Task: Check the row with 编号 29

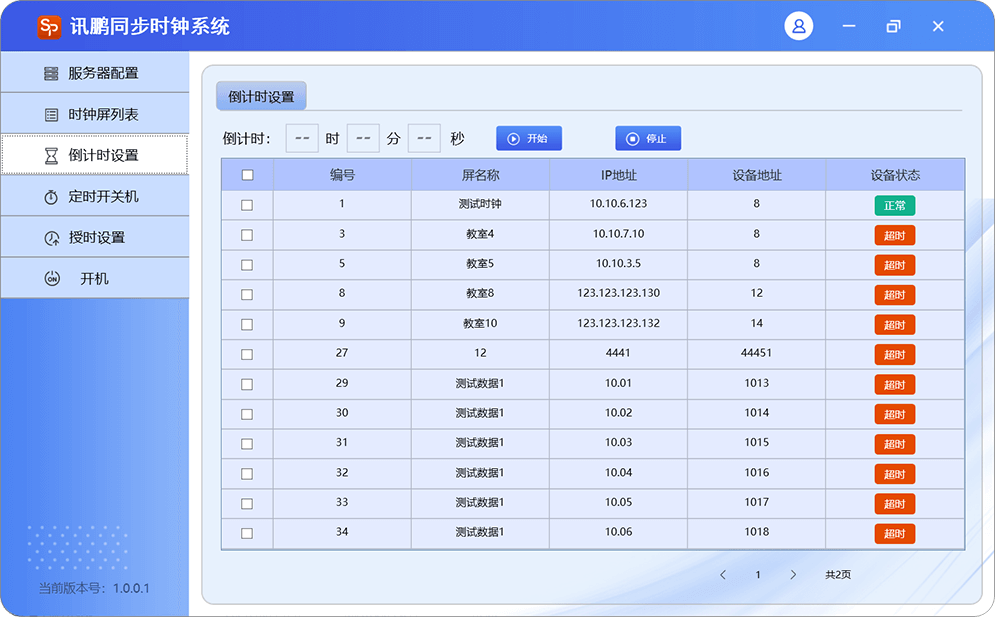Action: point(247,384)
